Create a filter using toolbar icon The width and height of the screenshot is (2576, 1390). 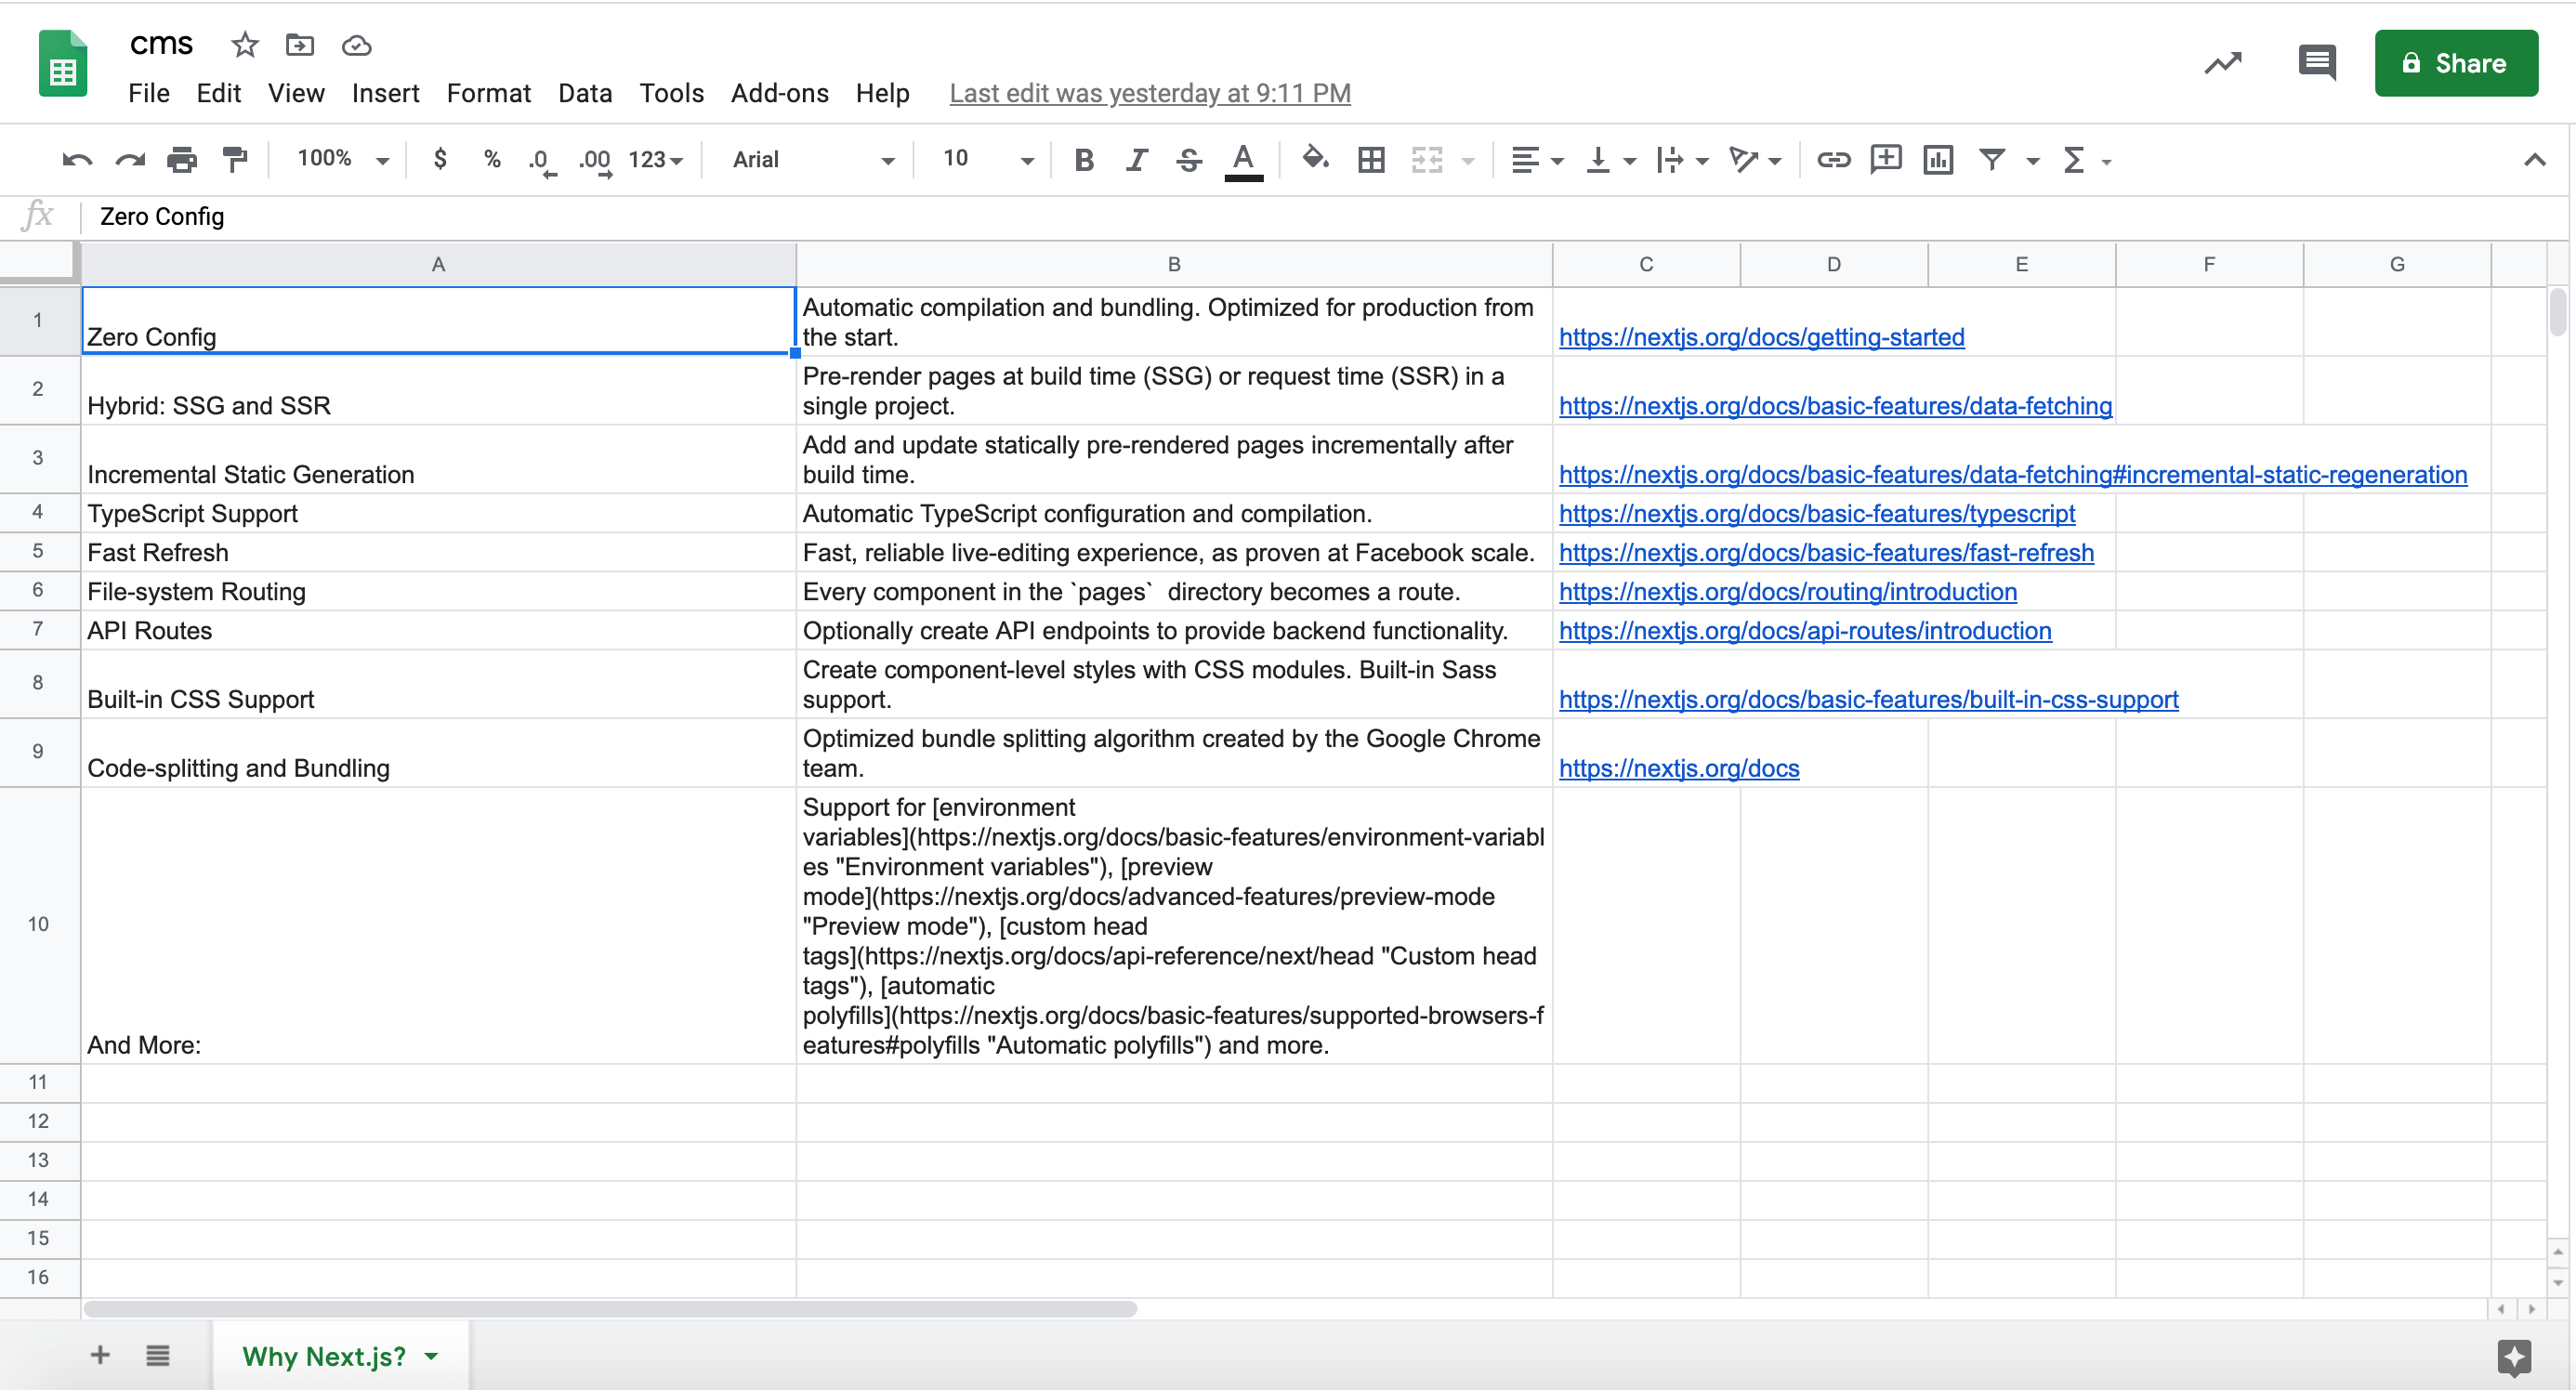pos(1992,159)
